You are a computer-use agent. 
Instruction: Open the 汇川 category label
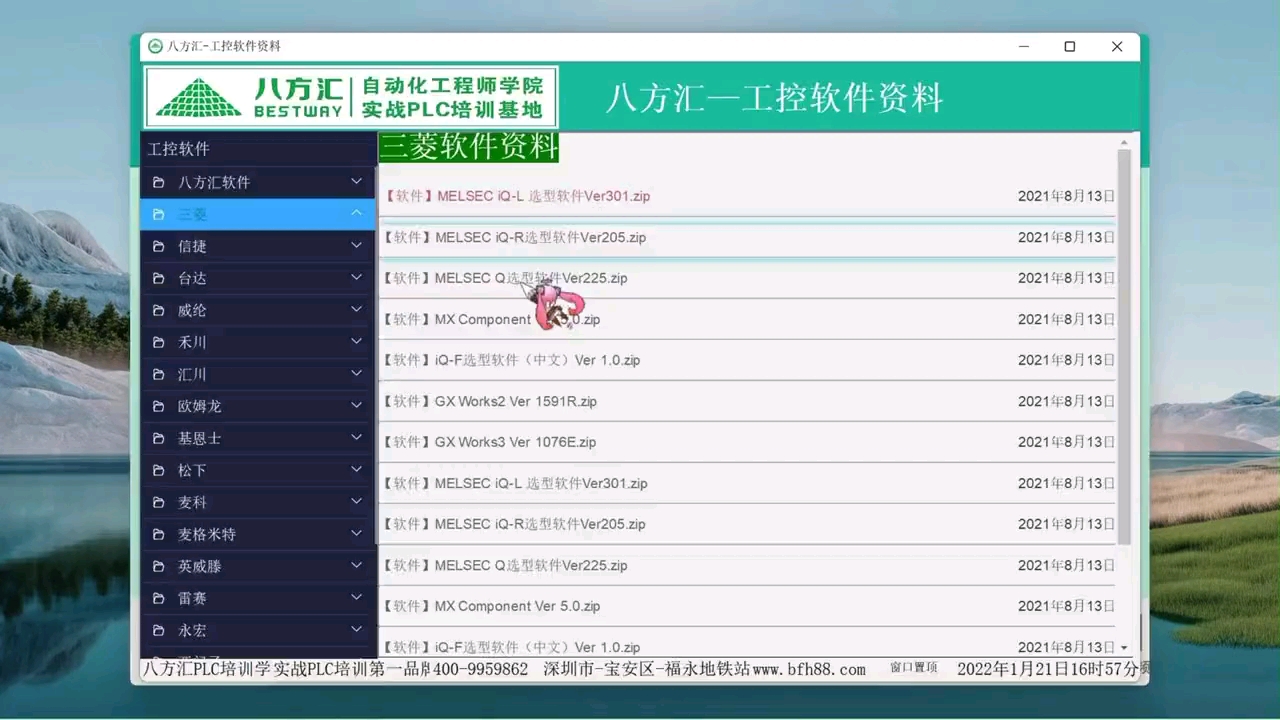pos(192,374)
